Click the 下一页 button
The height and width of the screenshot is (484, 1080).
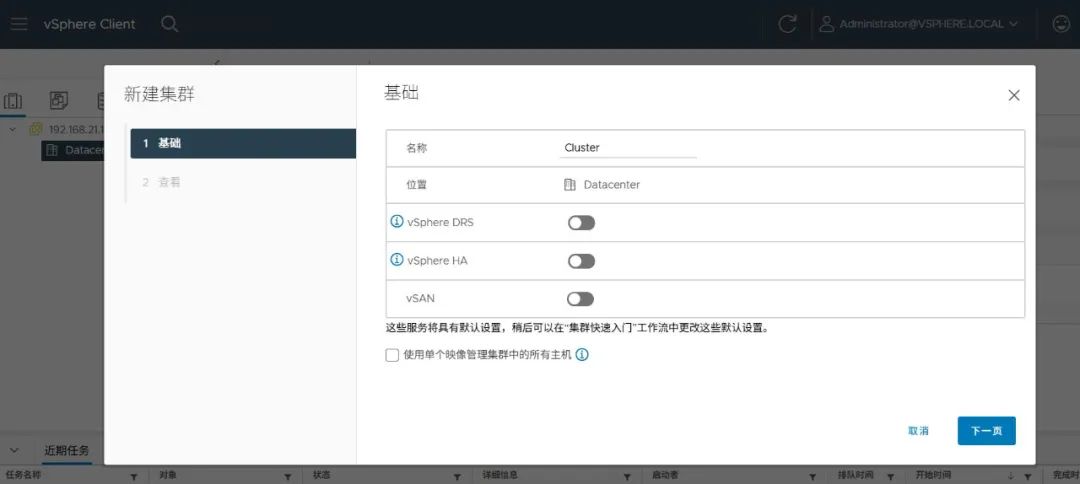[x=986, y=430]
